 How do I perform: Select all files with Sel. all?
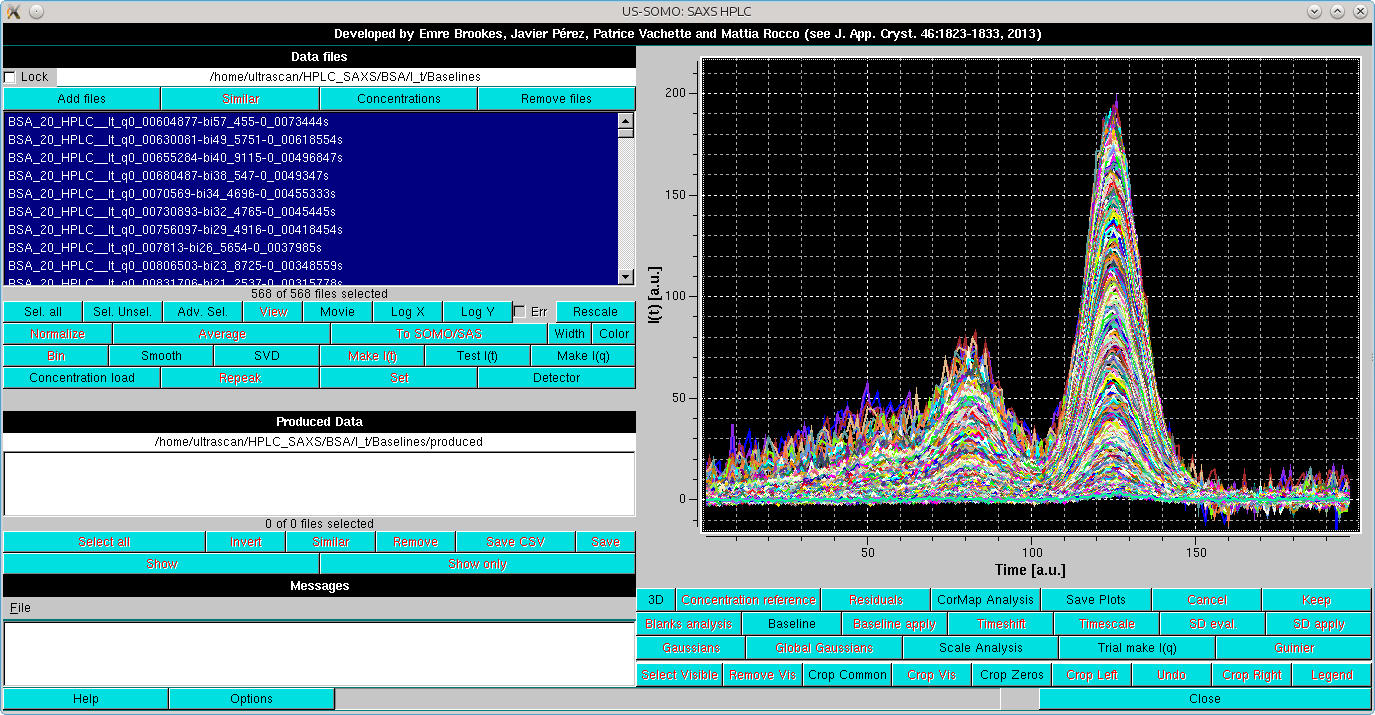tap(43, 312)
